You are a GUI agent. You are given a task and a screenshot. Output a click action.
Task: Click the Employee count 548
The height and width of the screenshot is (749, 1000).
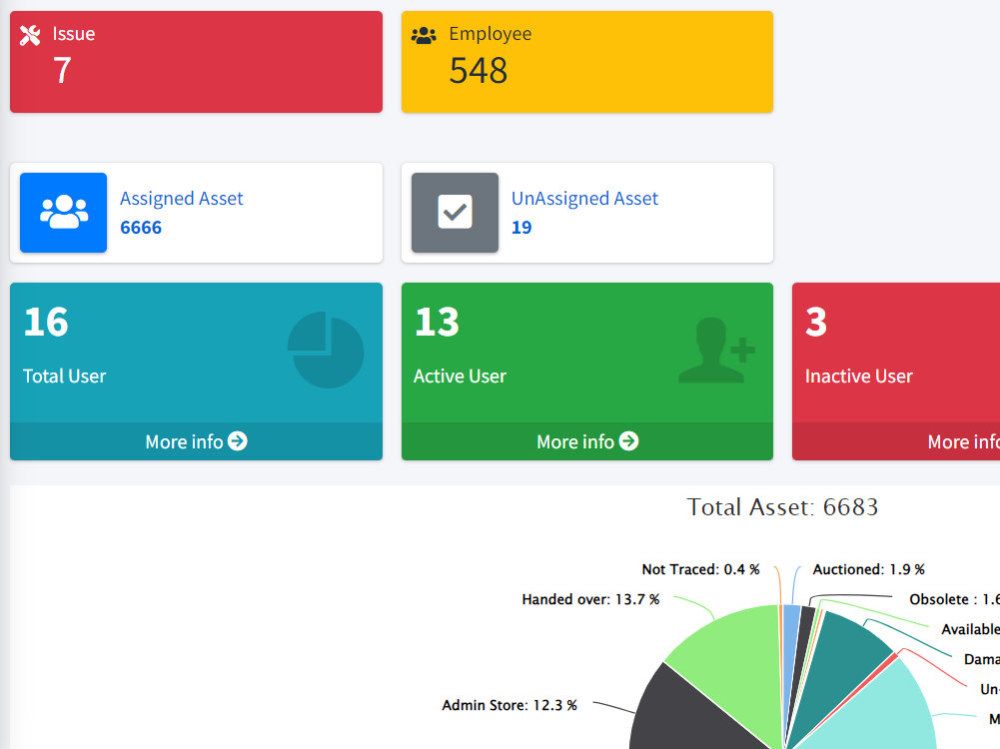point(478,70)
